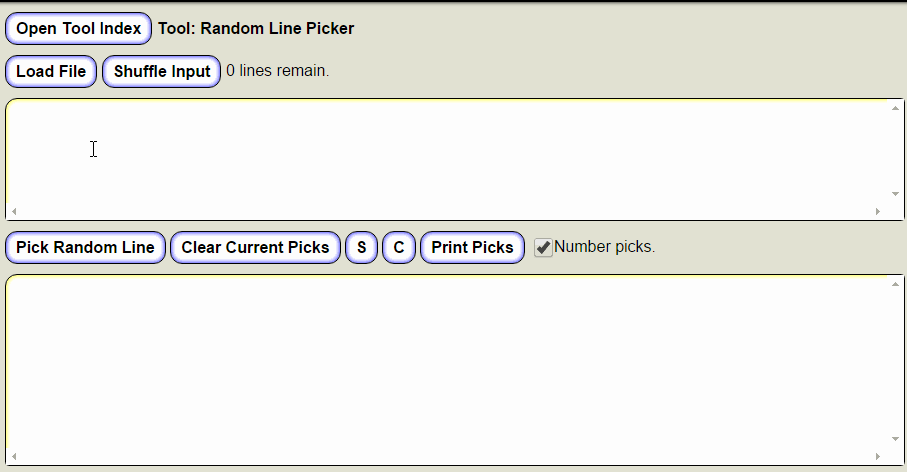Toggle the Number picks checkbox

543,248
